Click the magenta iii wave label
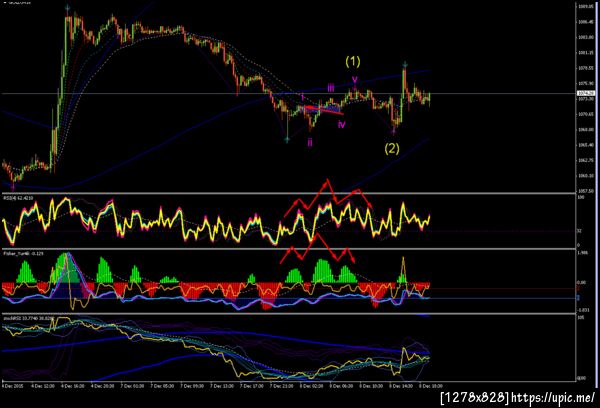Screen dimensions: 600x408 [x=331, y=88]
